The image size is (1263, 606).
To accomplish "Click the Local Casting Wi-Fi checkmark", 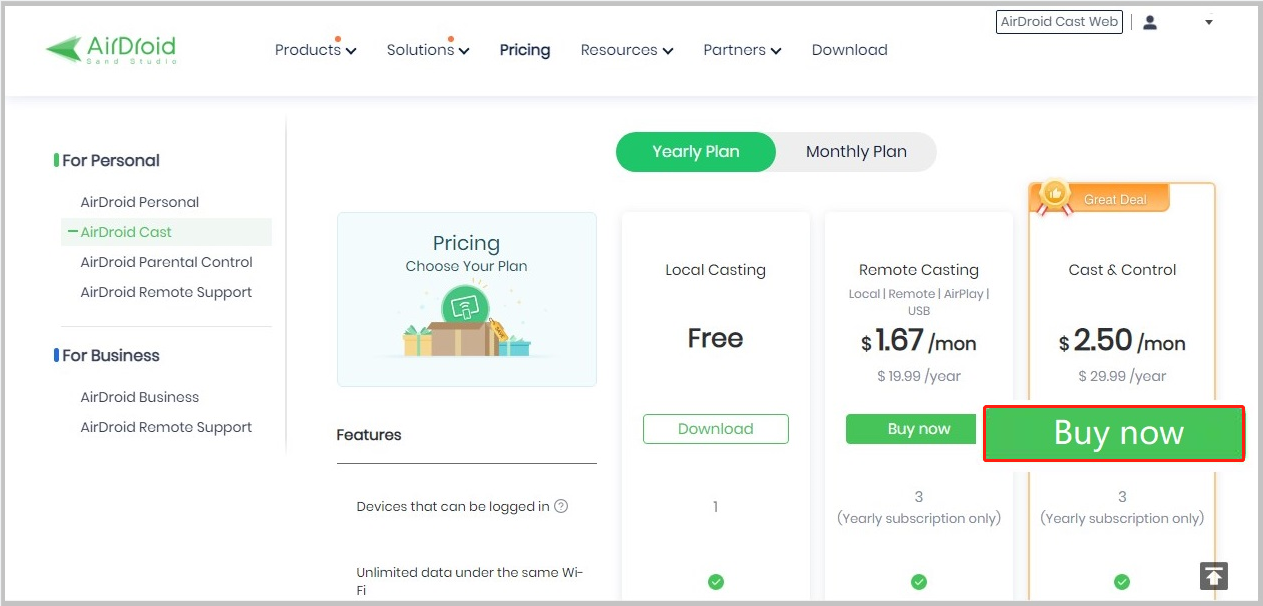I will pos(716,582).
